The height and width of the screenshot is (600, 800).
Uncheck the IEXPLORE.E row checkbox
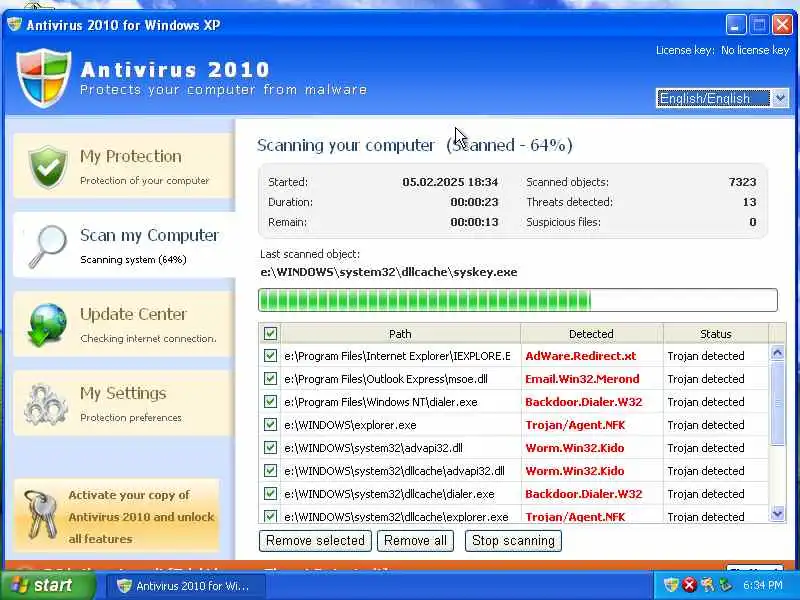pos(270,356)
